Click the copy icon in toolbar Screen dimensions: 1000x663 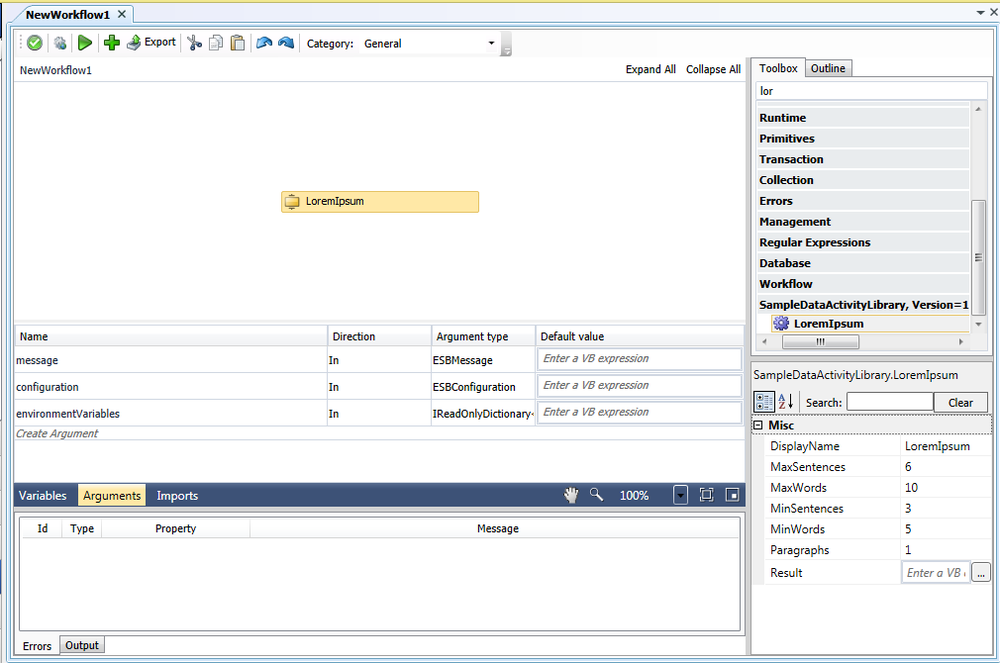[216, 43]
